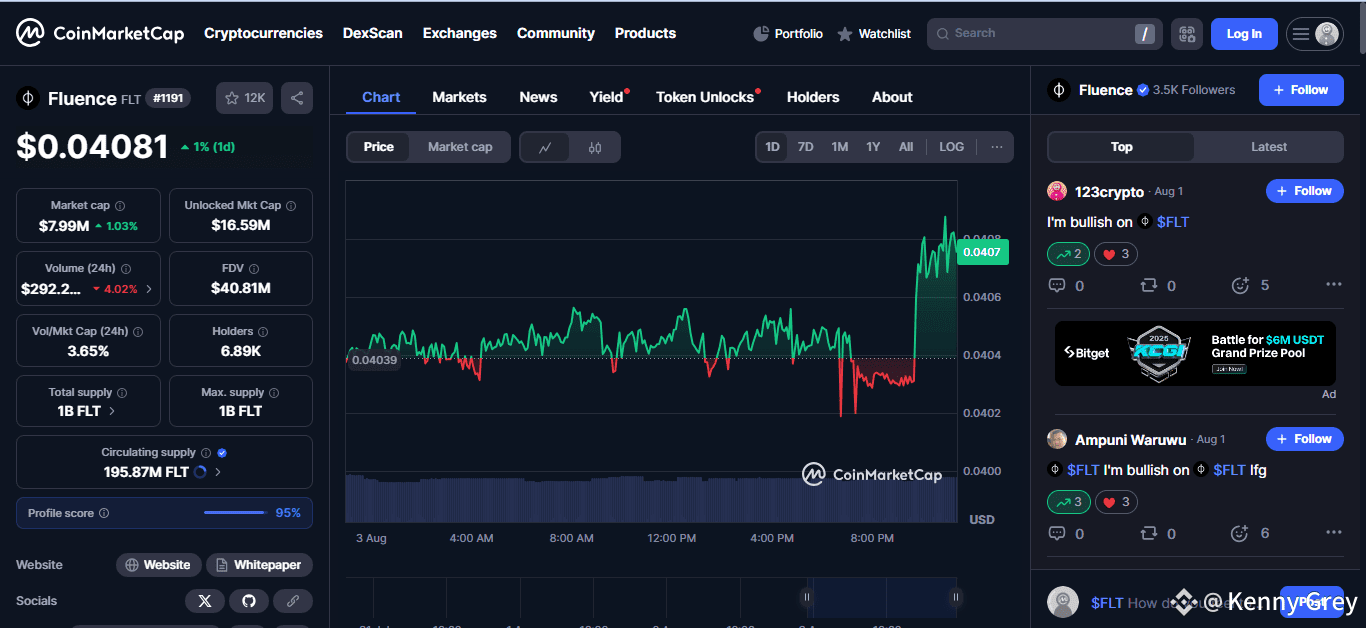This screenshot has height=628, width=1366.
Task: Click Market cap info icon
Action: [x=120, y=206]
